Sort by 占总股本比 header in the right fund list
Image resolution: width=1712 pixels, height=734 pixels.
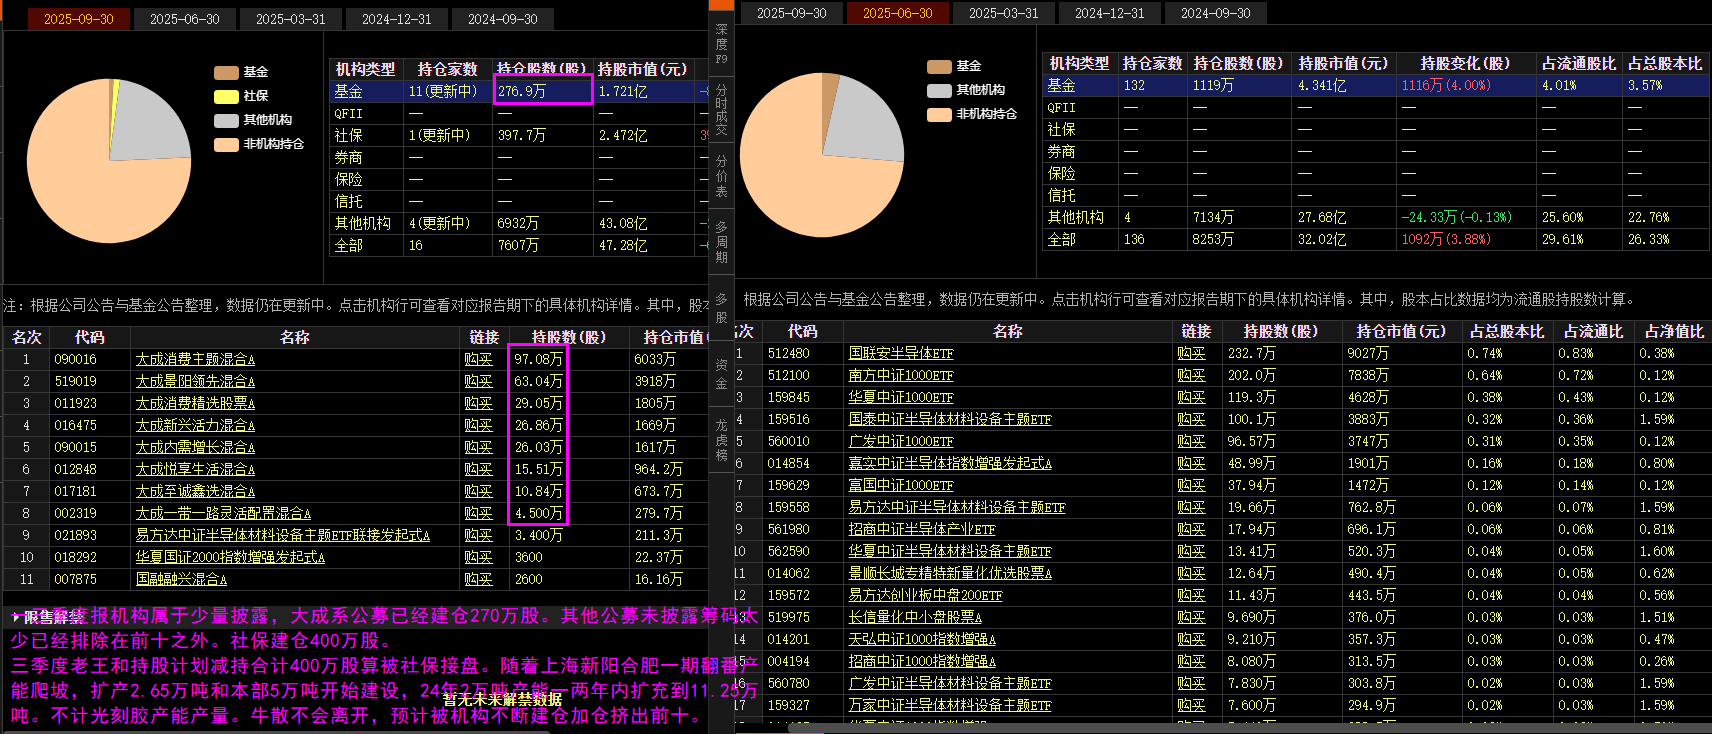[x=1506, y=331]
